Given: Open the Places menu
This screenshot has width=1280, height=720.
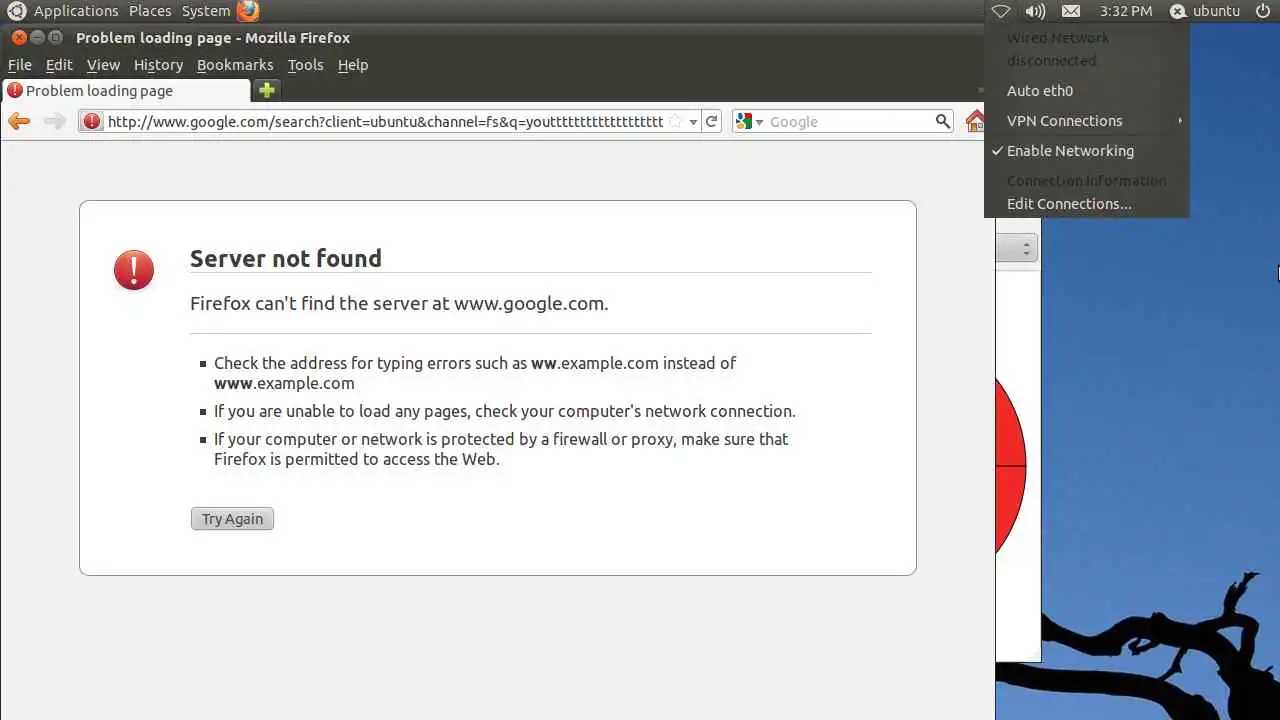Looking at the screenshot, I should [x=150, y=11].
